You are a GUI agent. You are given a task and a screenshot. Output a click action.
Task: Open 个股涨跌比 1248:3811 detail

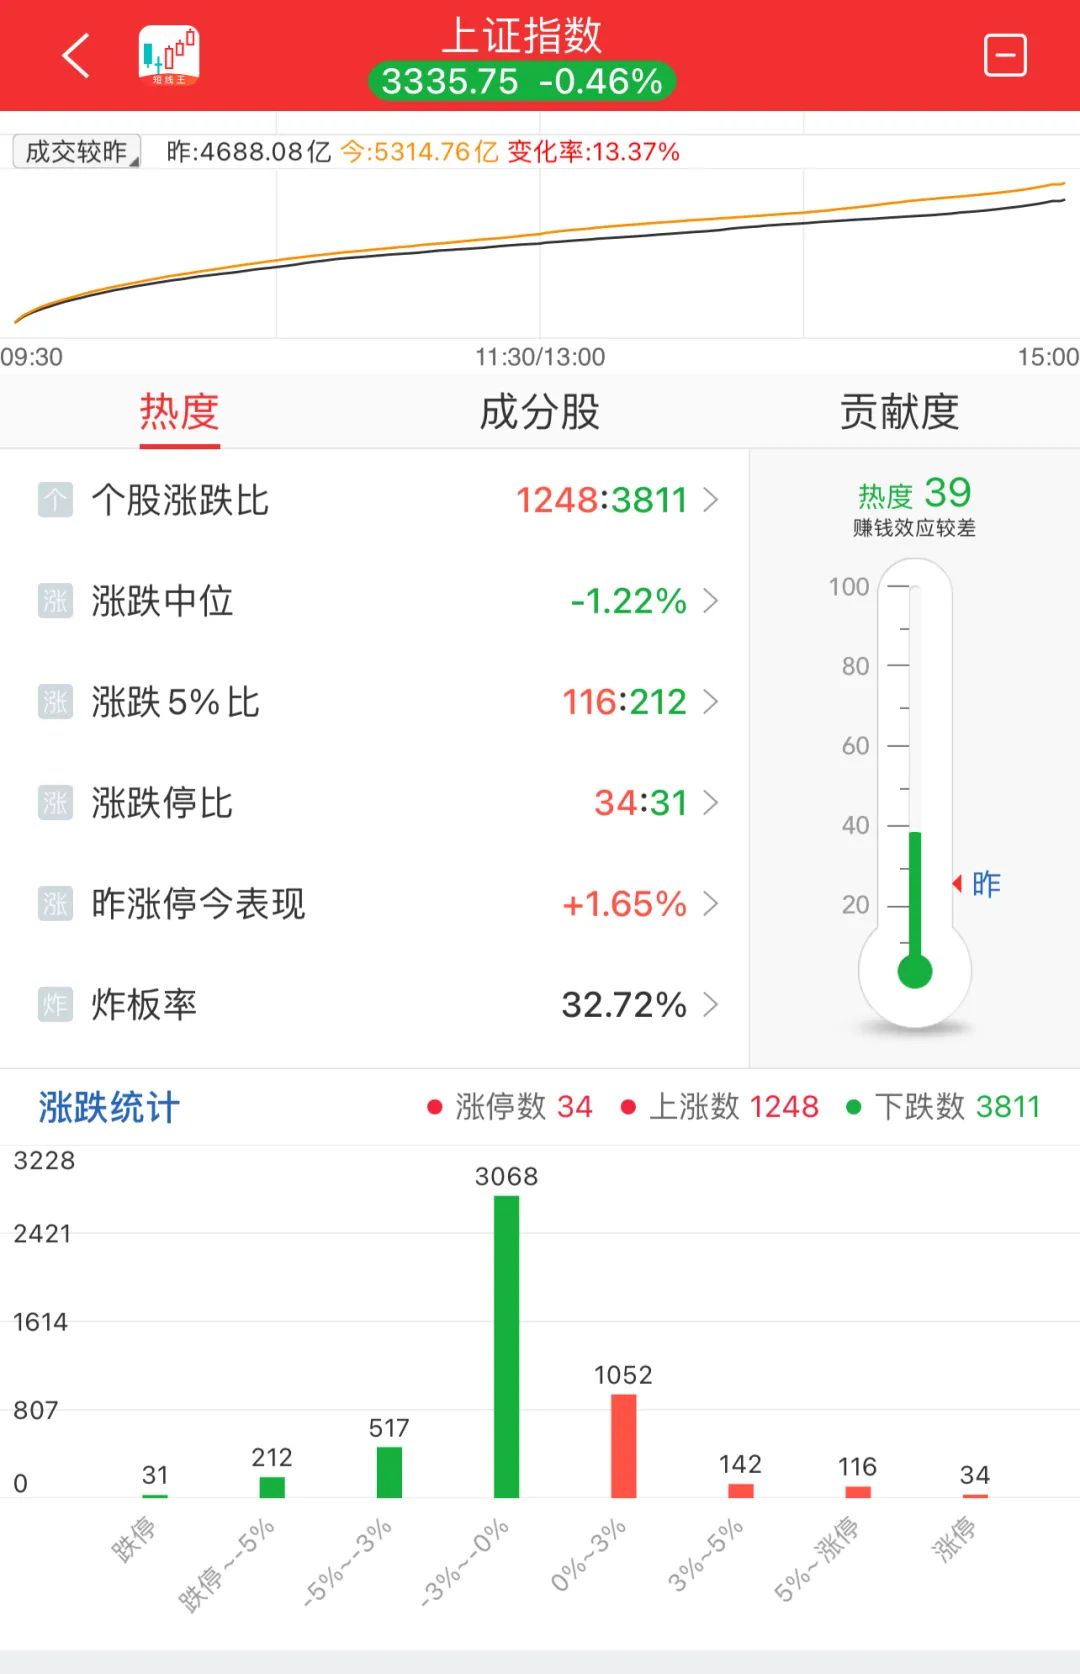374,499
